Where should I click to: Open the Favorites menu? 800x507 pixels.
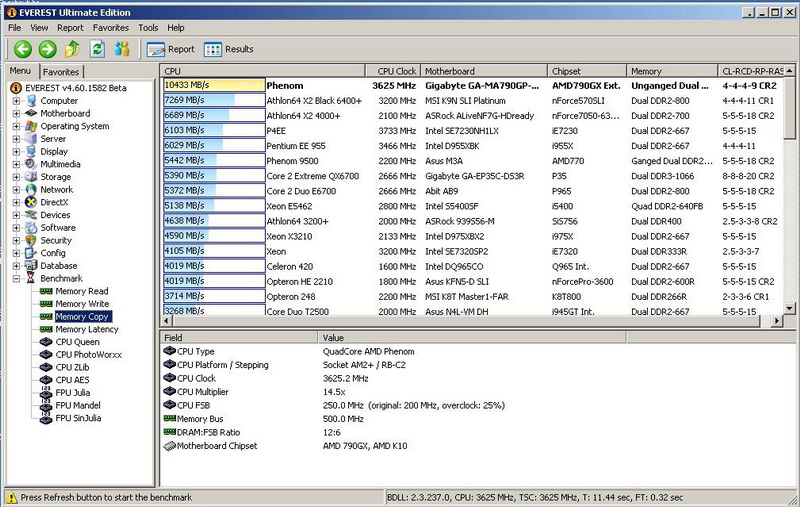(x=111, y=28)
